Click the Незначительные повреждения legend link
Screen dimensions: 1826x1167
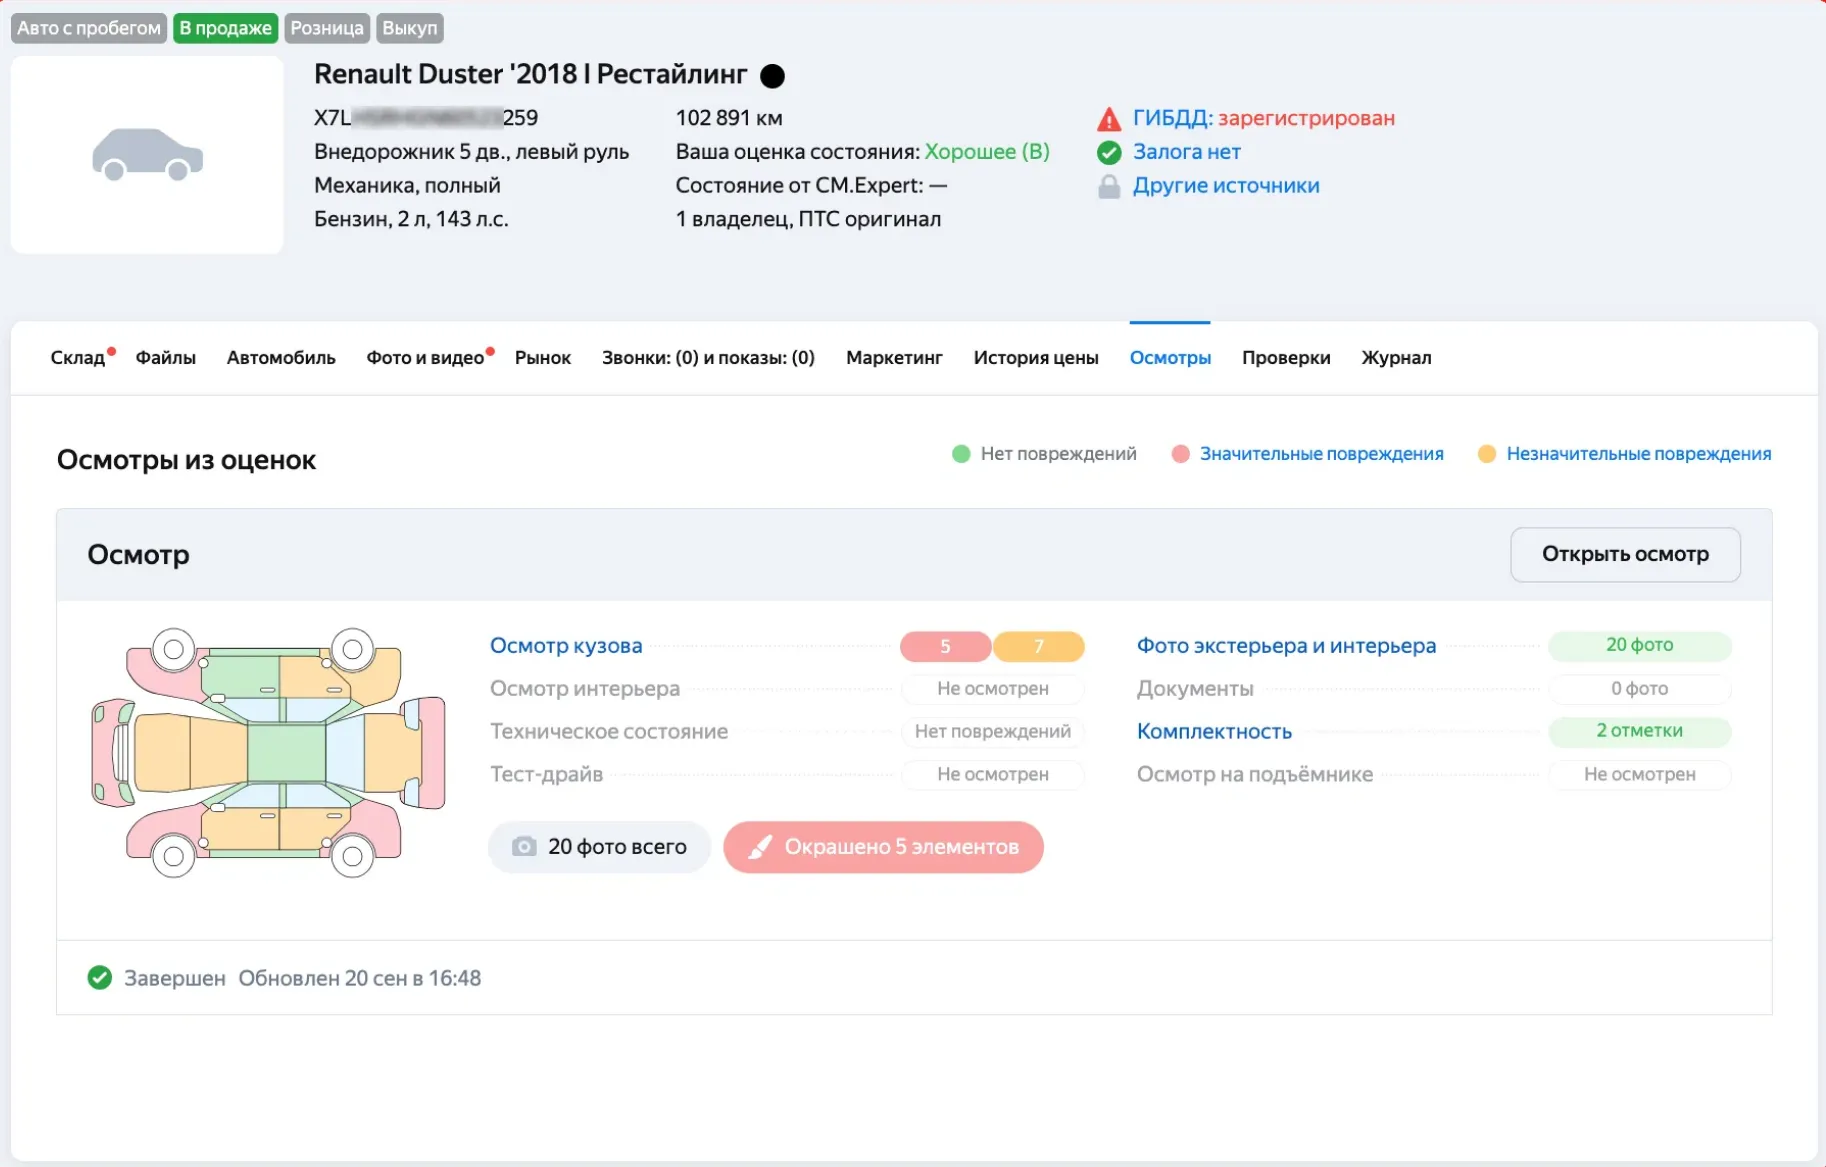click(1638, 454)
